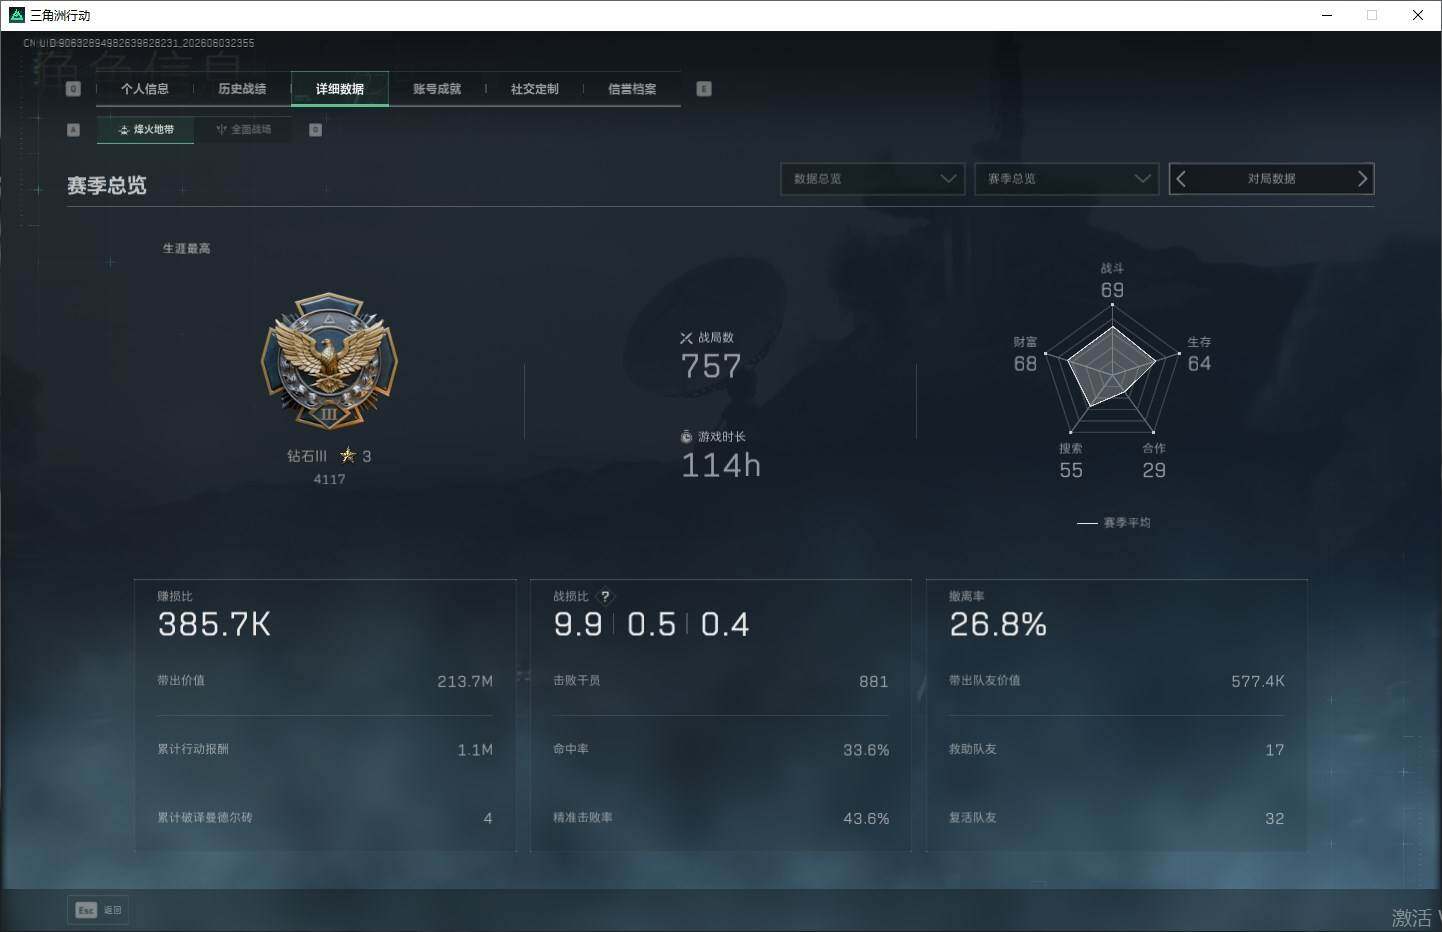Click the left arrow beside 对局数据
Screen dimensions: 1442x932
[1181, 179]
